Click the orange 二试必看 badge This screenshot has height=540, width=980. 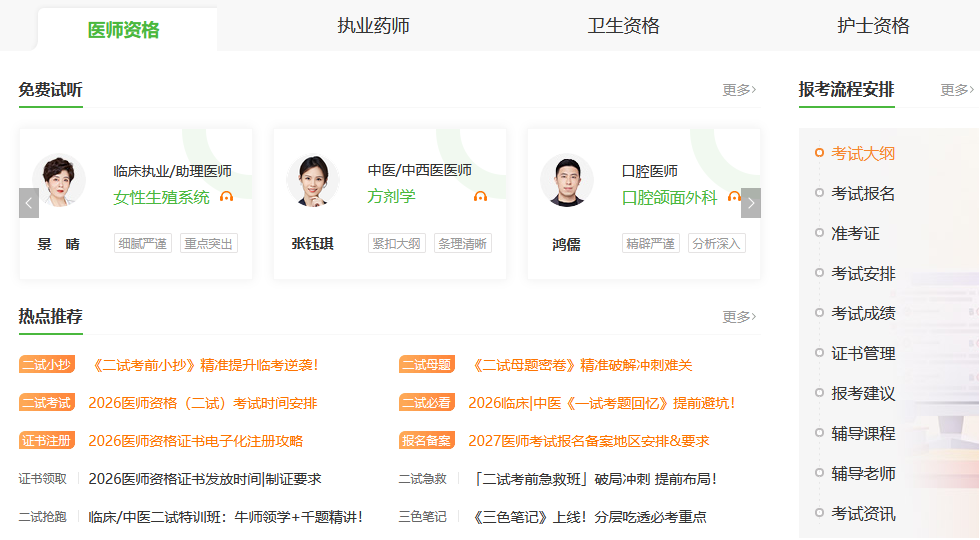tap(427, 402)
